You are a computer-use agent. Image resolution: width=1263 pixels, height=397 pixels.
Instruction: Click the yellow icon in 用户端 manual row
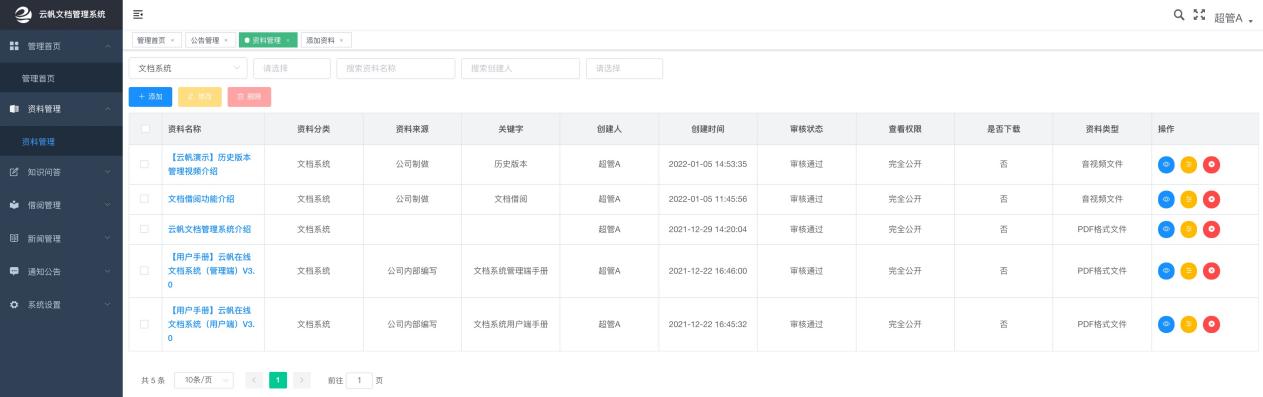(1189, 324)
